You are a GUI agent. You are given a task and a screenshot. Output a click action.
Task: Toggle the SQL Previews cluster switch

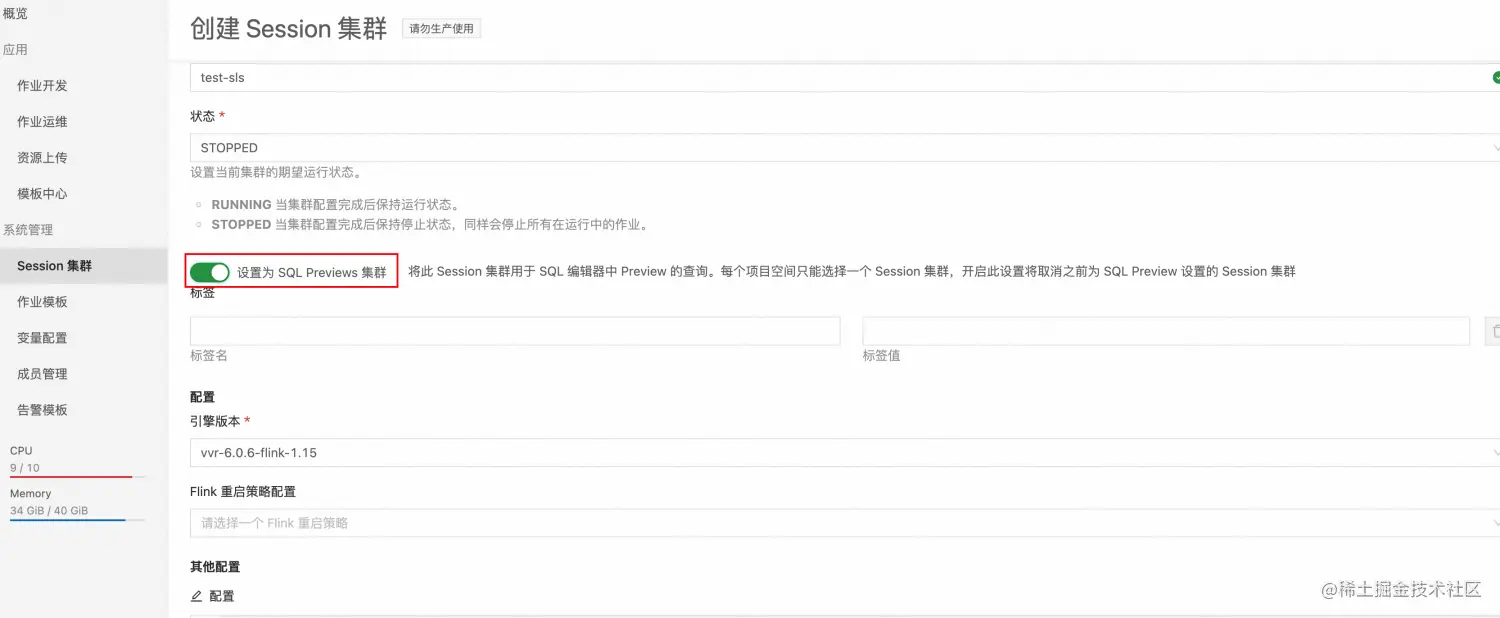(210, 272)
